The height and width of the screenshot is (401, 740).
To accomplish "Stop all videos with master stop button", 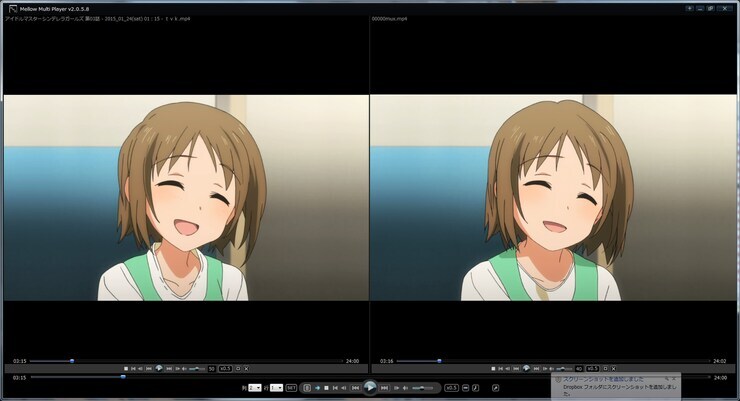I will click(x=326, y=388).
